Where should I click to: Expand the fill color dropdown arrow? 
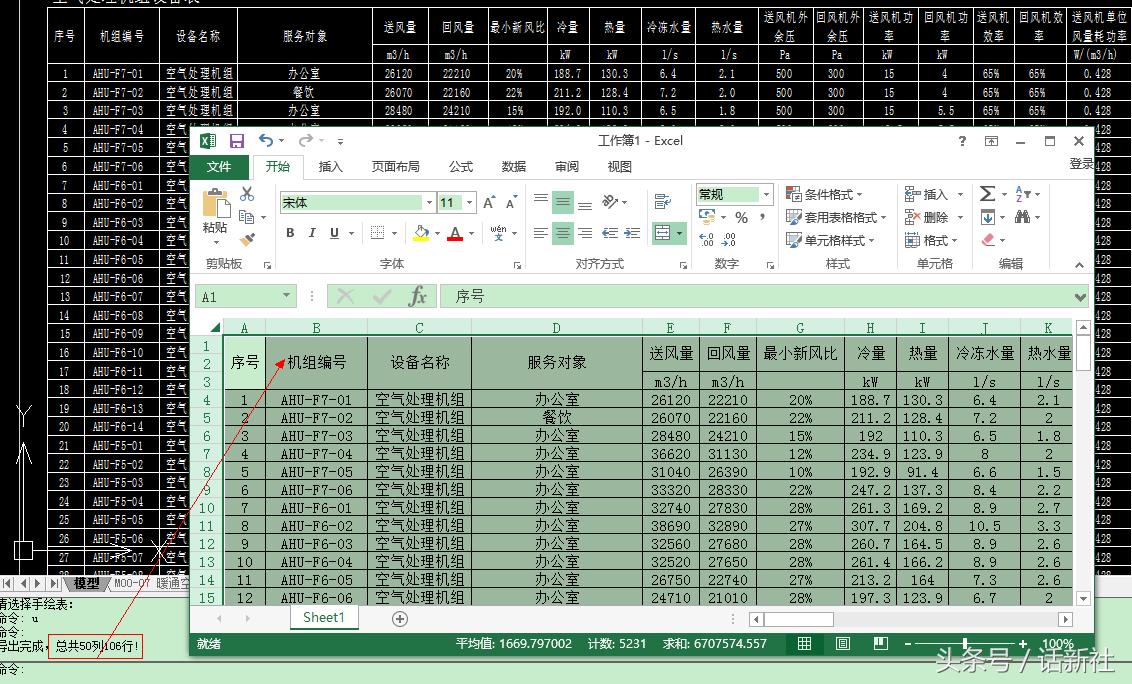437,232
